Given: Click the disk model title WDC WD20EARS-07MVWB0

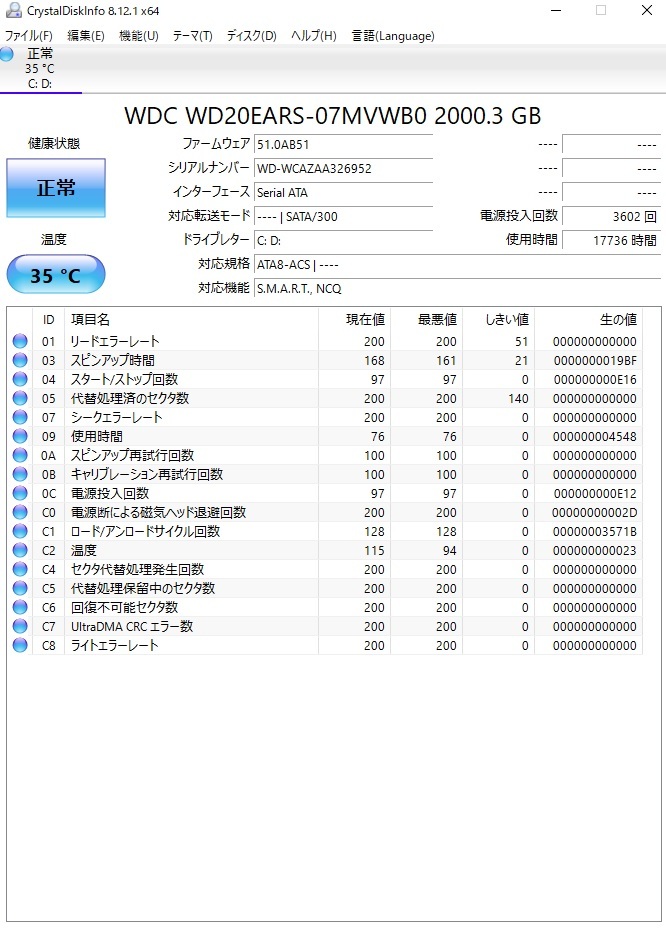Looking at the screenshot, I should [x=333, y=116].
